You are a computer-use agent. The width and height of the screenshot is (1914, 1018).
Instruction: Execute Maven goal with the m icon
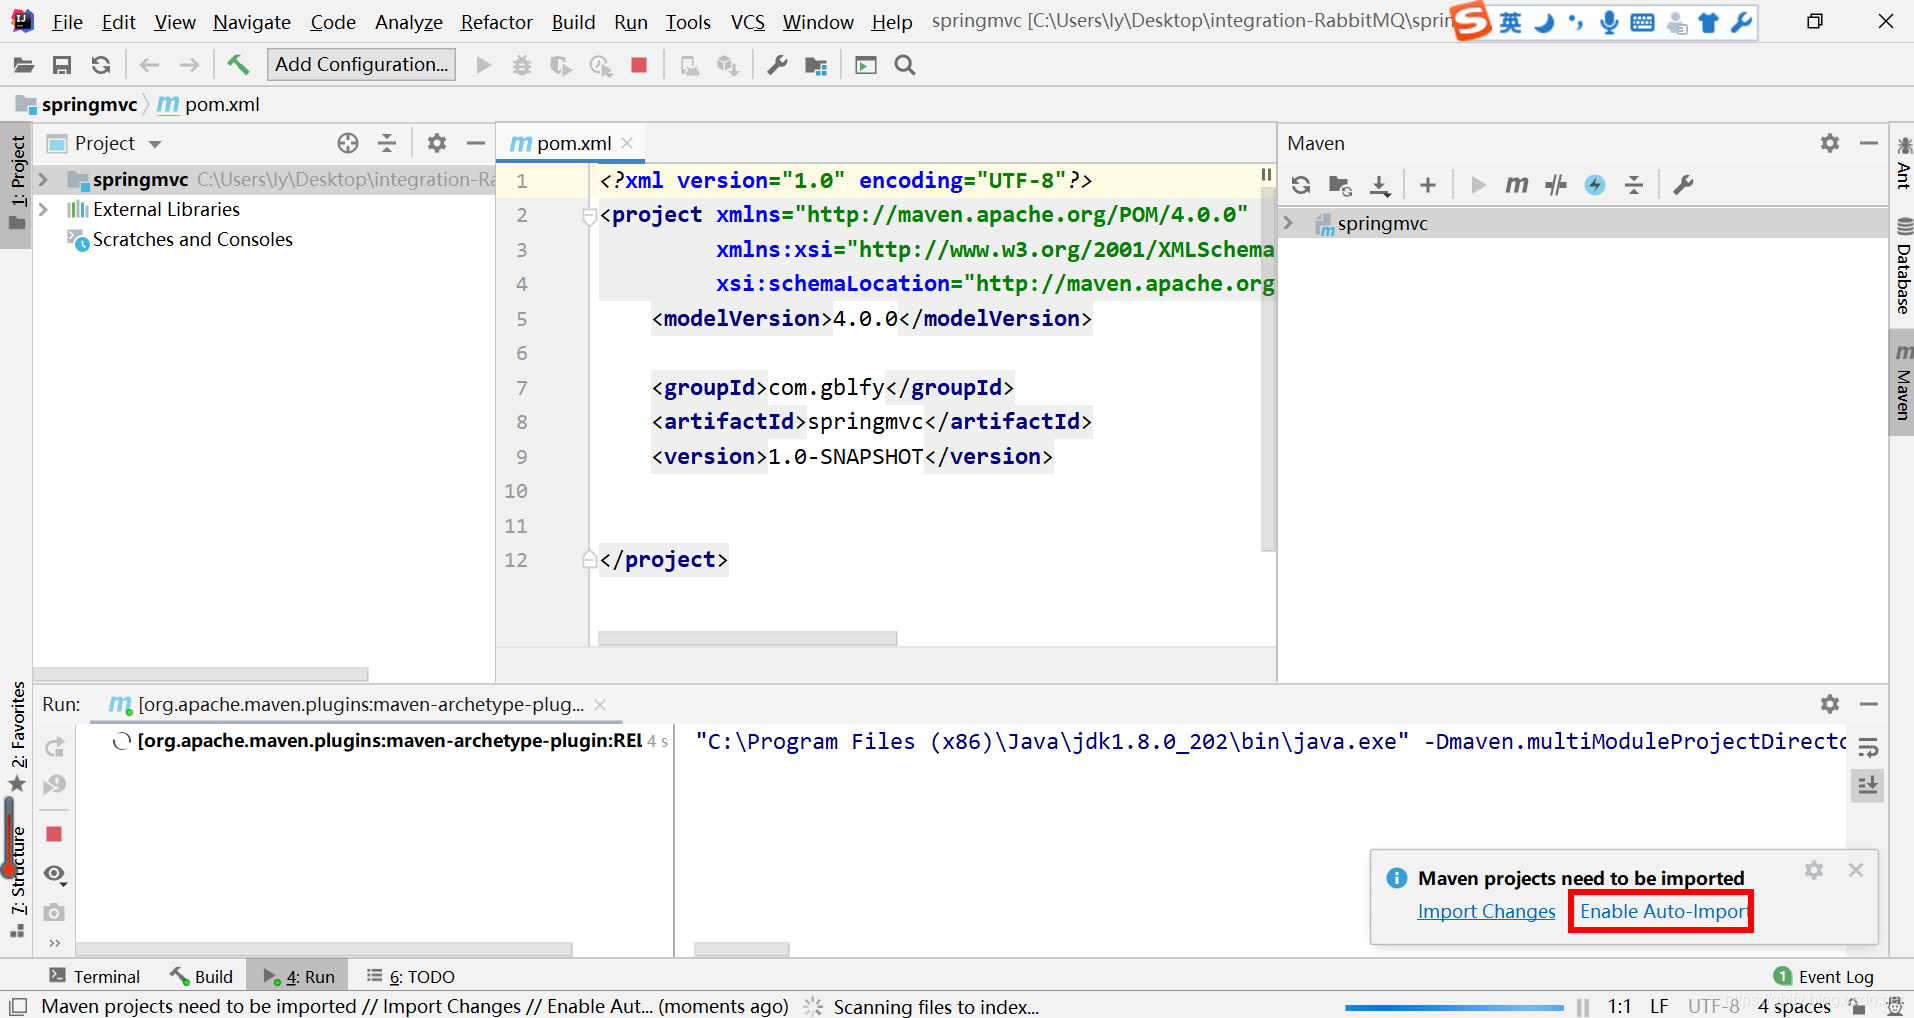[1517, 185]
